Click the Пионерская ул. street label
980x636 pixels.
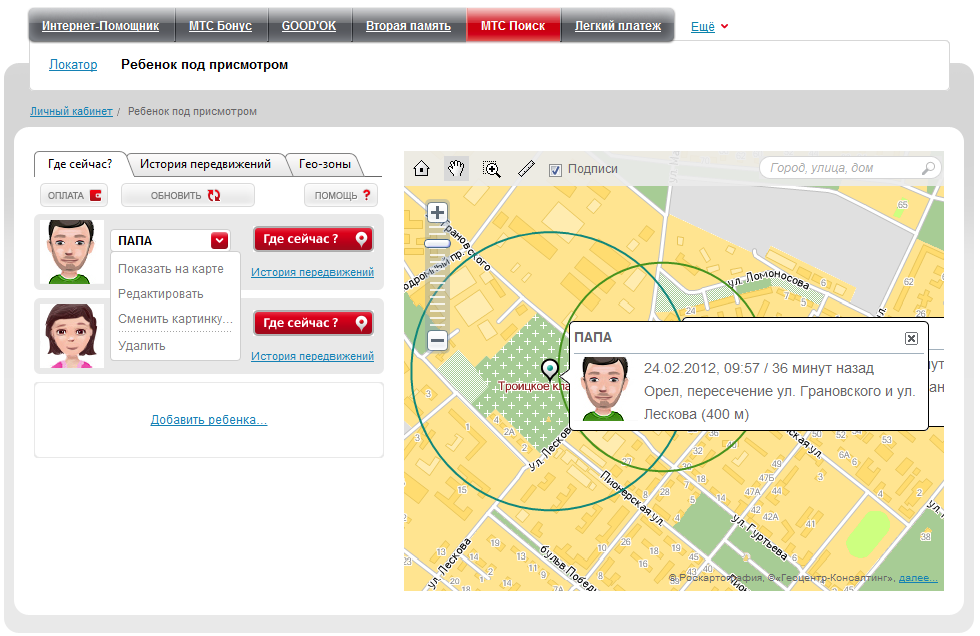(632, 497)
